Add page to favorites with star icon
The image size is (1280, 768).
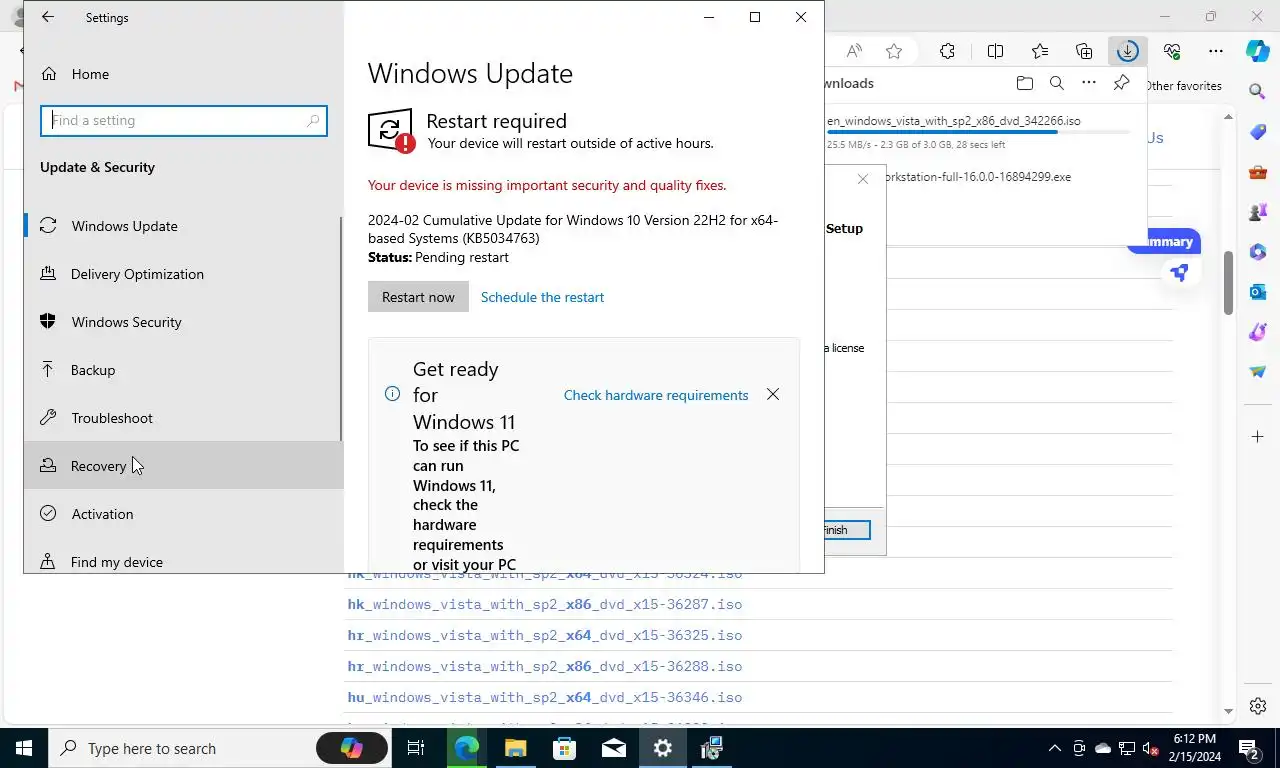click(x=894, y=51)
